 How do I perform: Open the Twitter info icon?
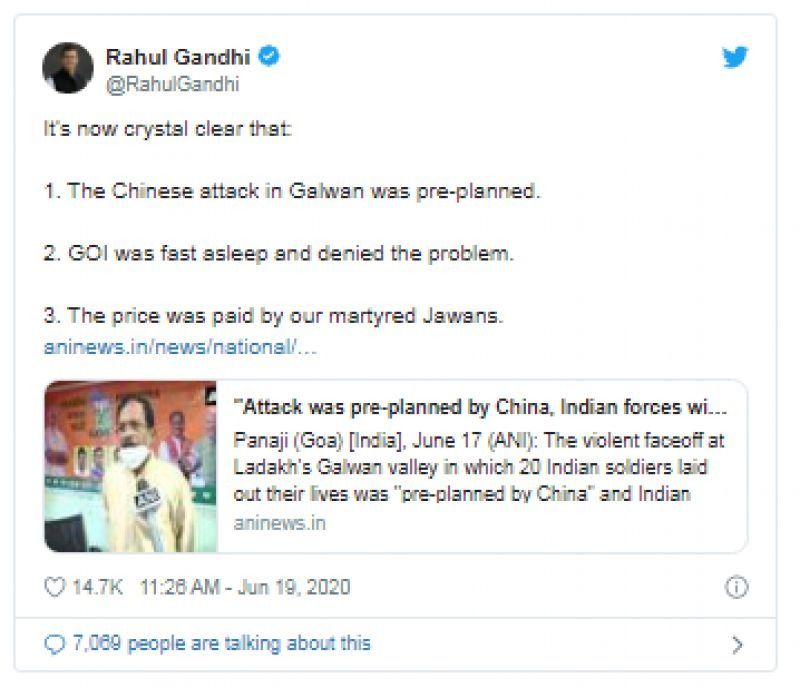(x=736, y=587)
